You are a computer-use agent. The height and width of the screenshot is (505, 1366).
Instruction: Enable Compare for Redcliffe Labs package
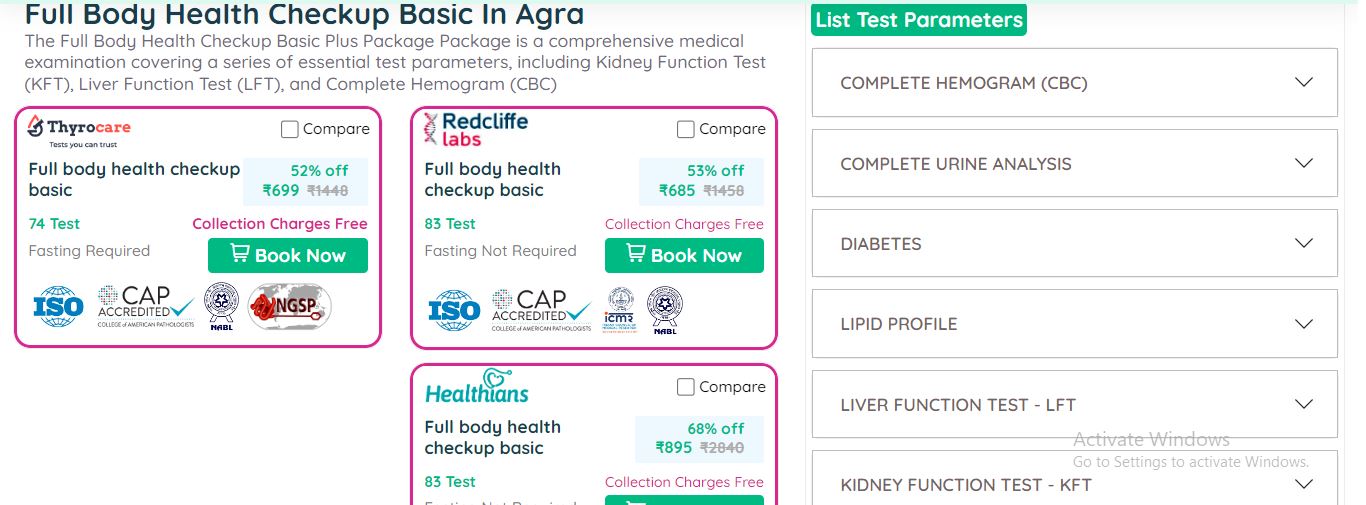pyautogui.click(x=686, y=129)
